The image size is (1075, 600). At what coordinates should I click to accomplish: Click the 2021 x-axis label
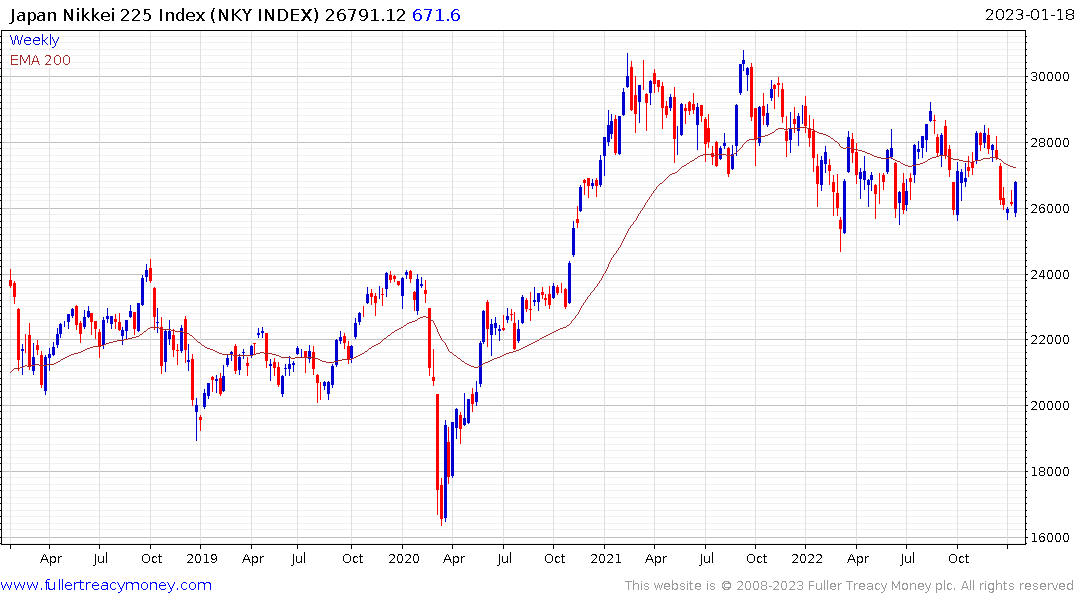pos(605,558)
